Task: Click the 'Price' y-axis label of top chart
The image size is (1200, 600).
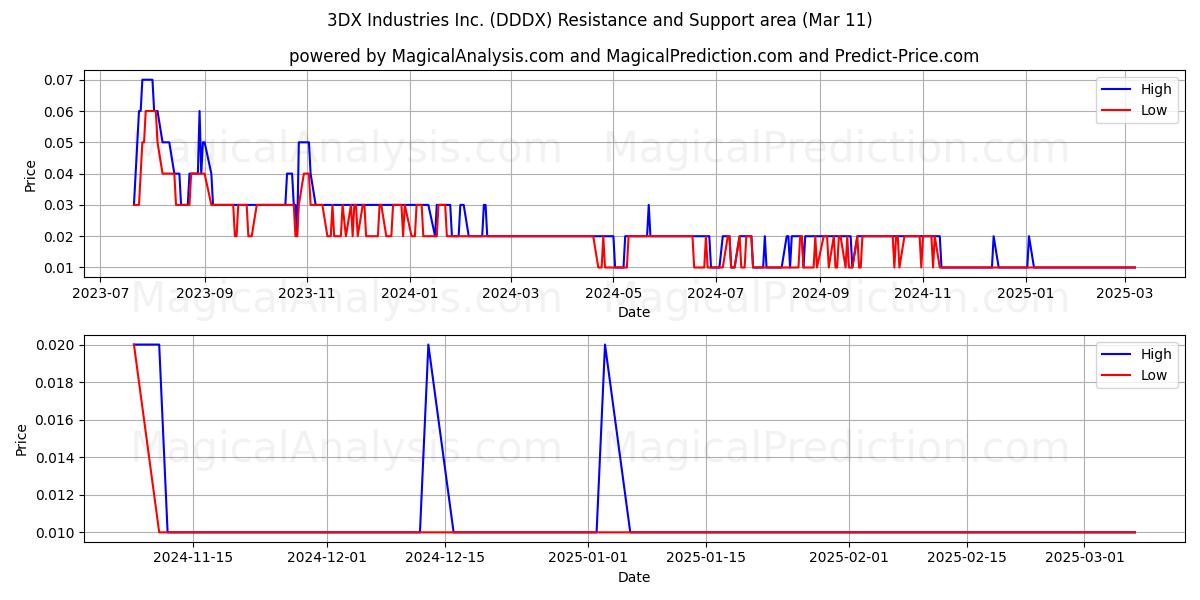Action: (30, 175)
